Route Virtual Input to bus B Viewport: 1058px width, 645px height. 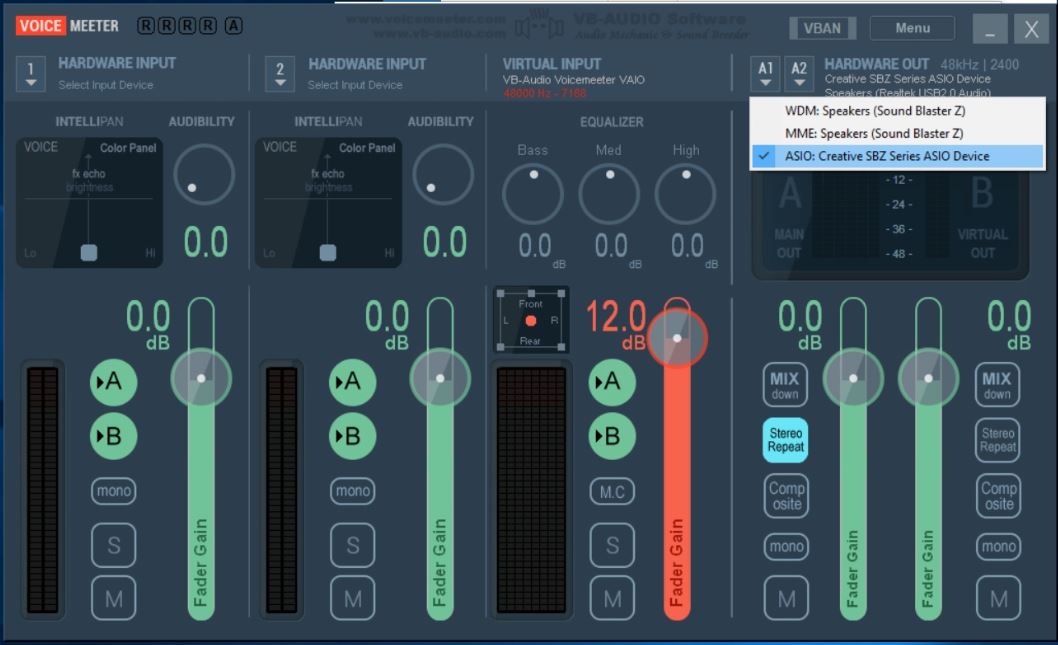click(x=611, y=436)
